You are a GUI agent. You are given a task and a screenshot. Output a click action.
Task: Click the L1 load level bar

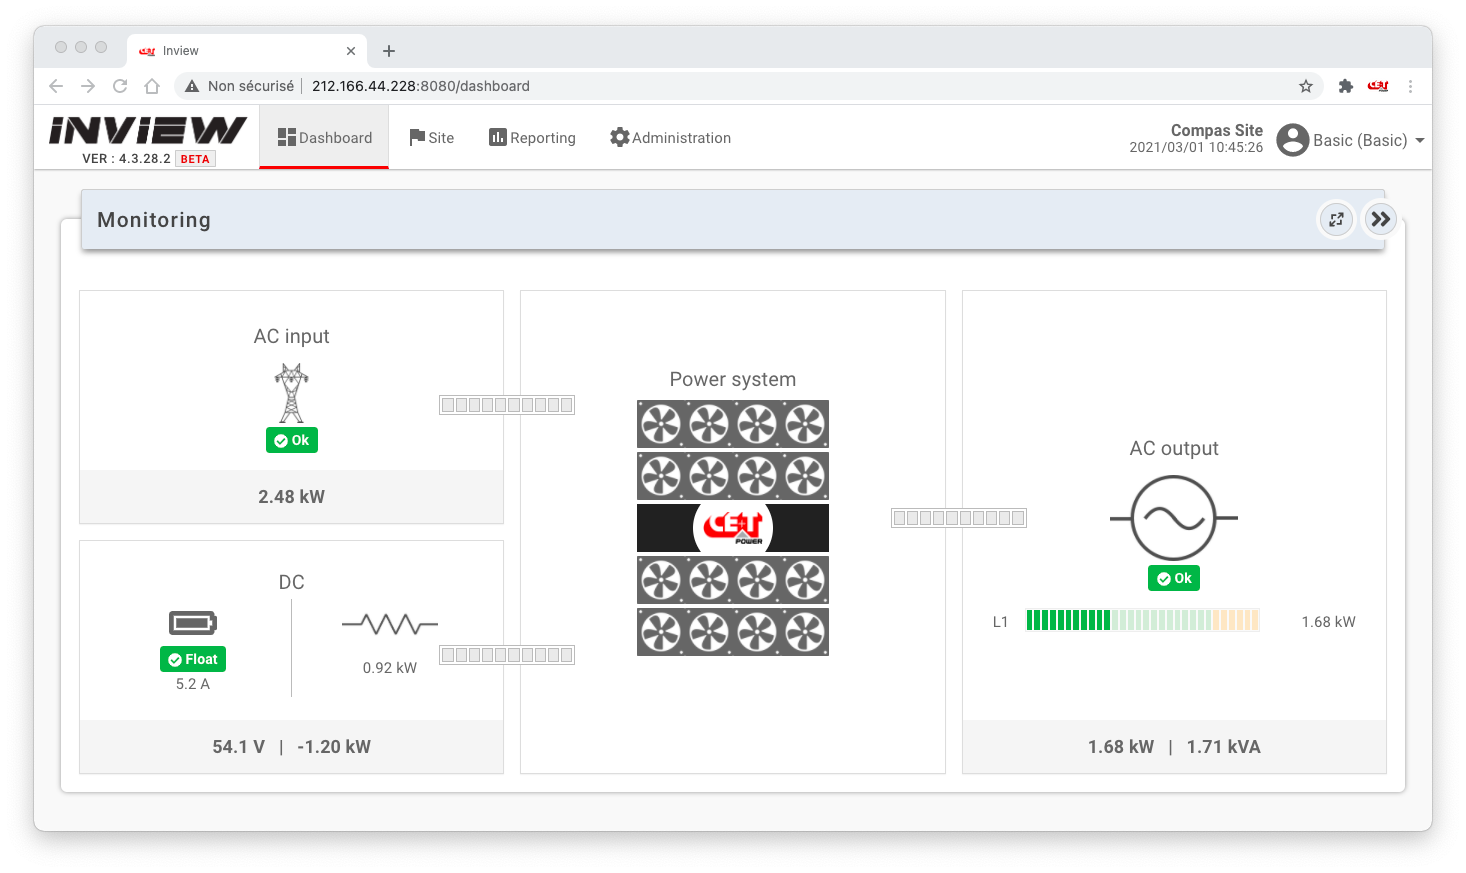pos(1143,620)
